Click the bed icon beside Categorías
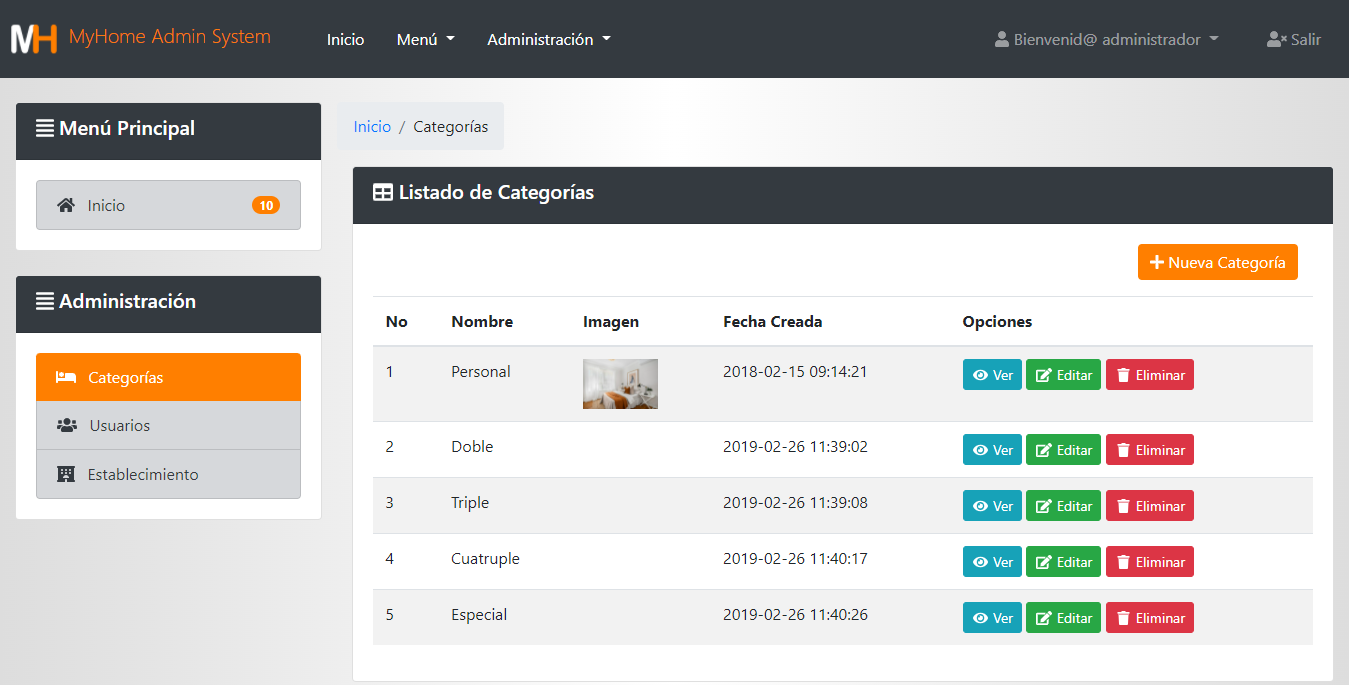Viewport: 1349px width, 685px height. 66,378
